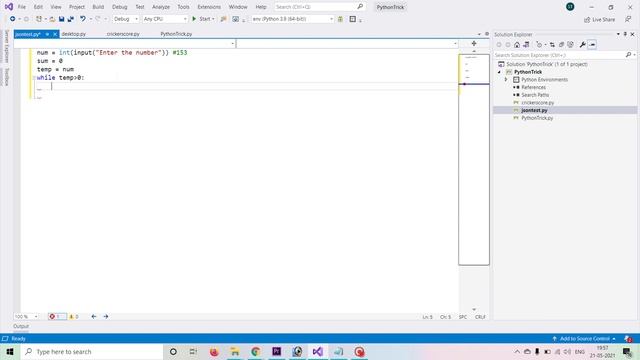
Task: Click the Save All icon
Action: 71,19
